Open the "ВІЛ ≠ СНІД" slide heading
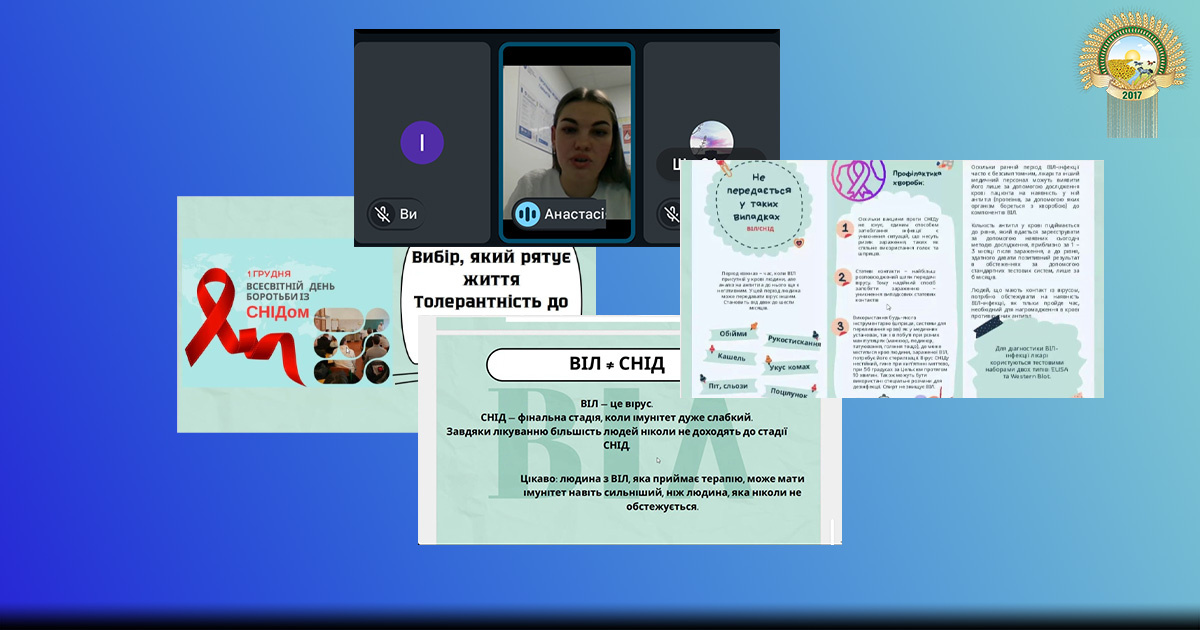This screenshot has width=1200, height=630. 617,364
